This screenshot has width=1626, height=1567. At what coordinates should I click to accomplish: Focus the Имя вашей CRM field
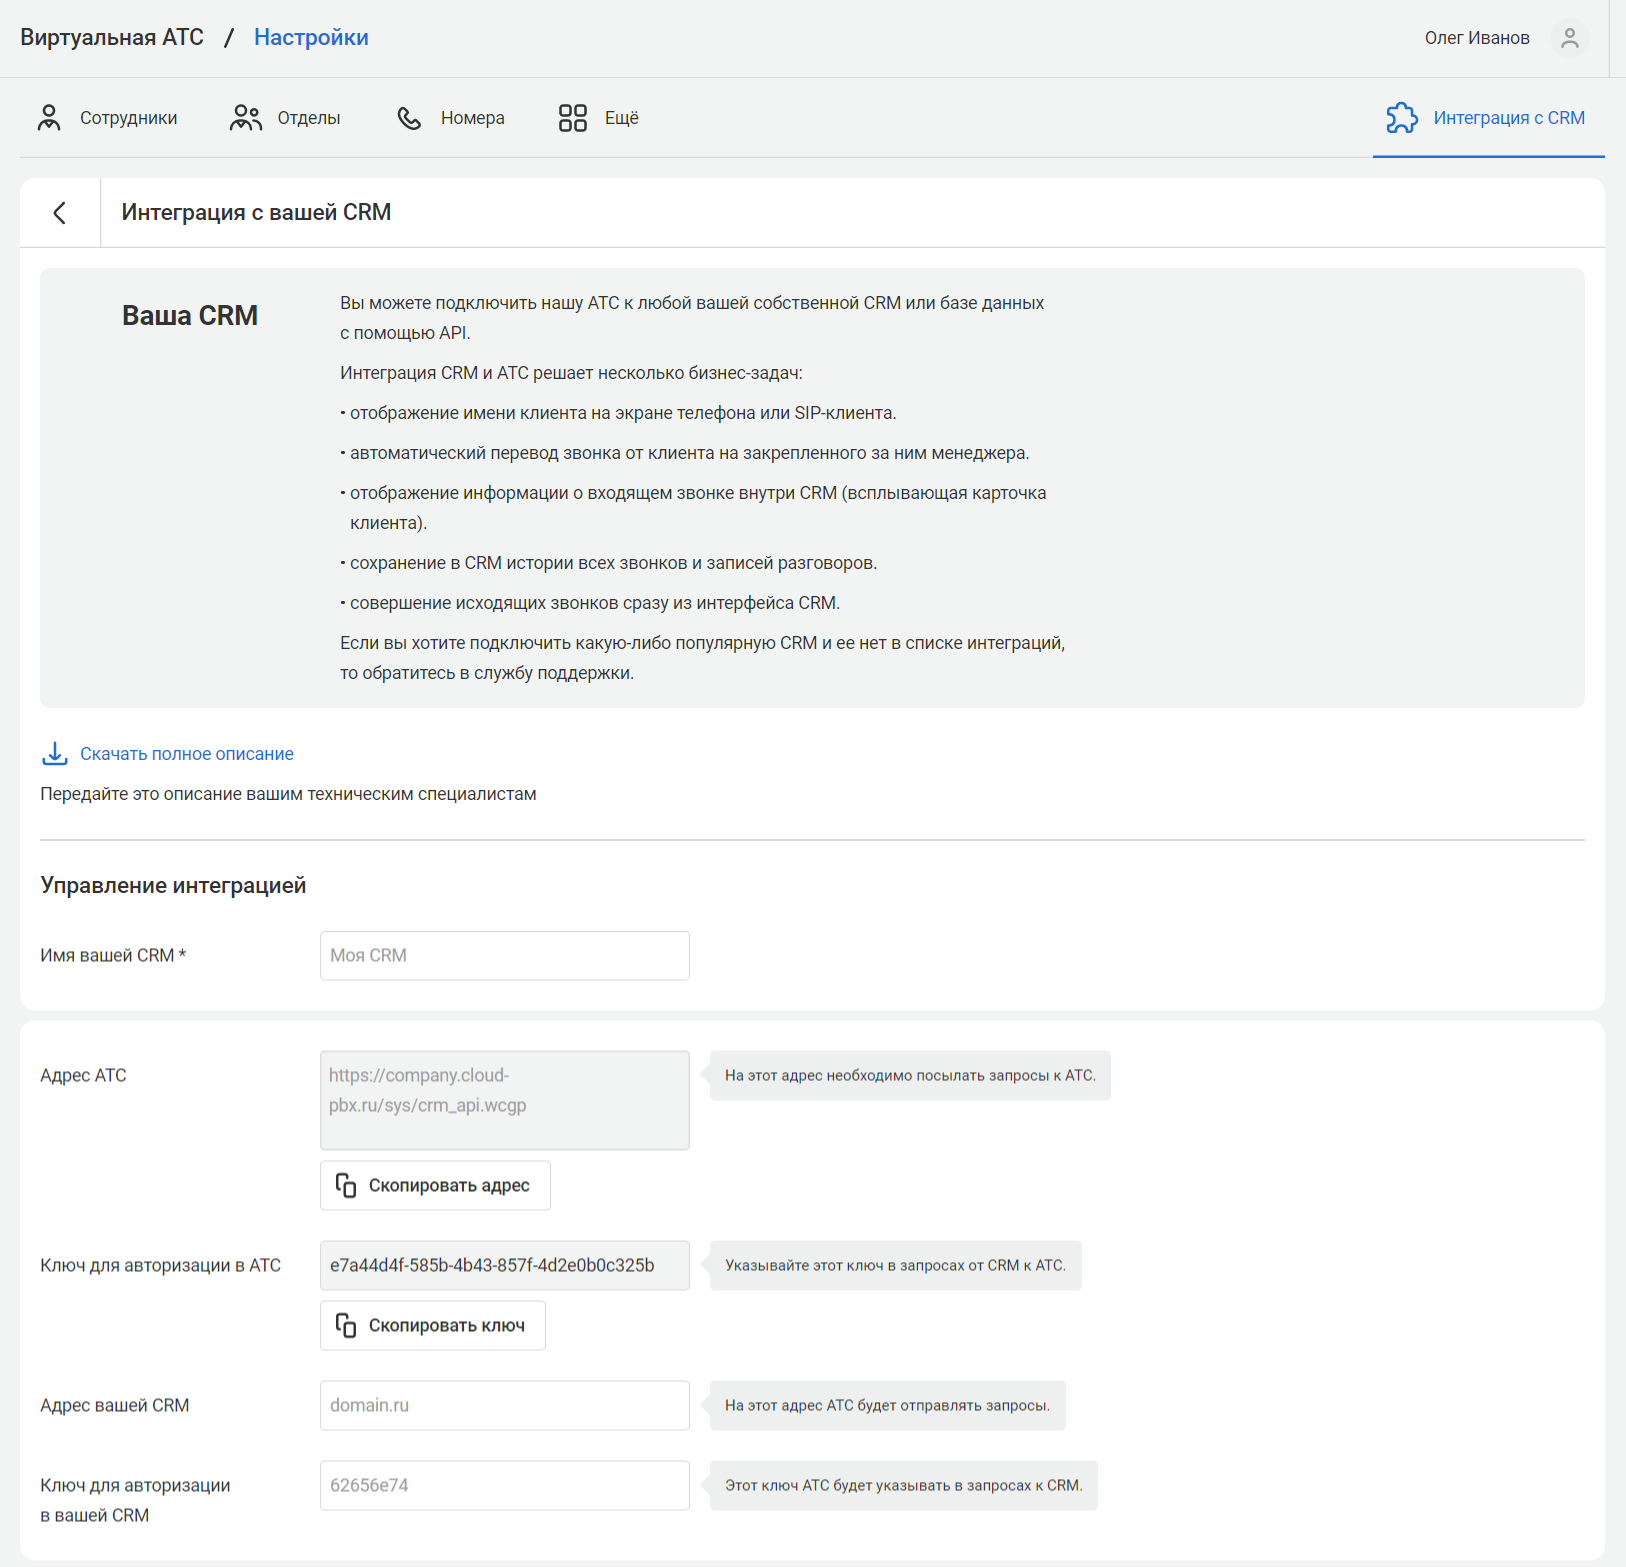(x=504, y=956)
